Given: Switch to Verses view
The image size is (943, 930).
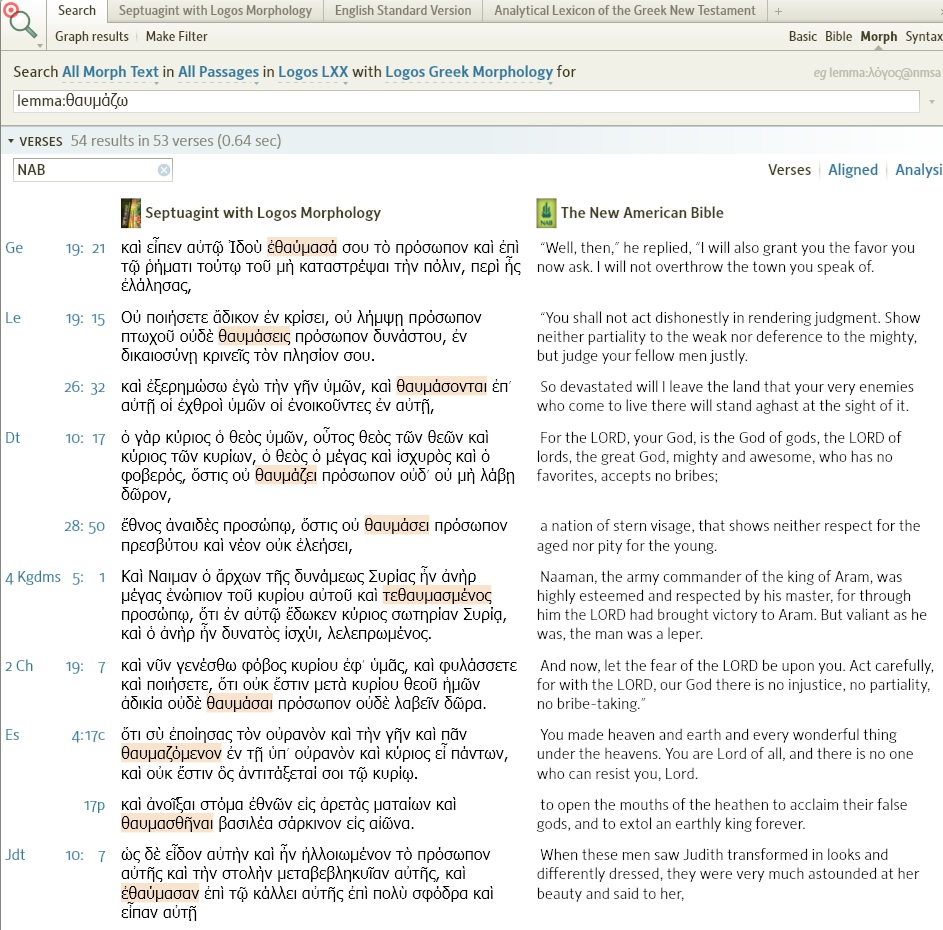Looking at the screenshot, I should [x=789, y=170].
